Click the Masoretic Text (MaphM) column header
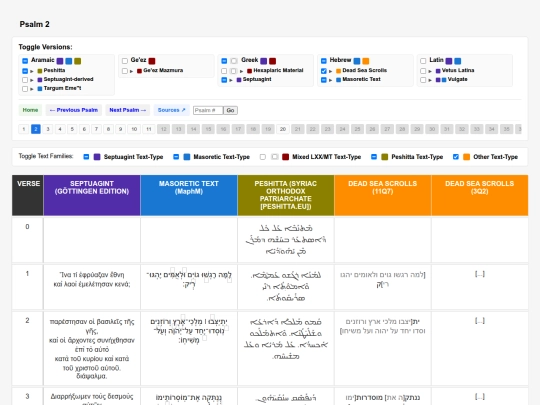540x405 pixels. tap(189, 195)
